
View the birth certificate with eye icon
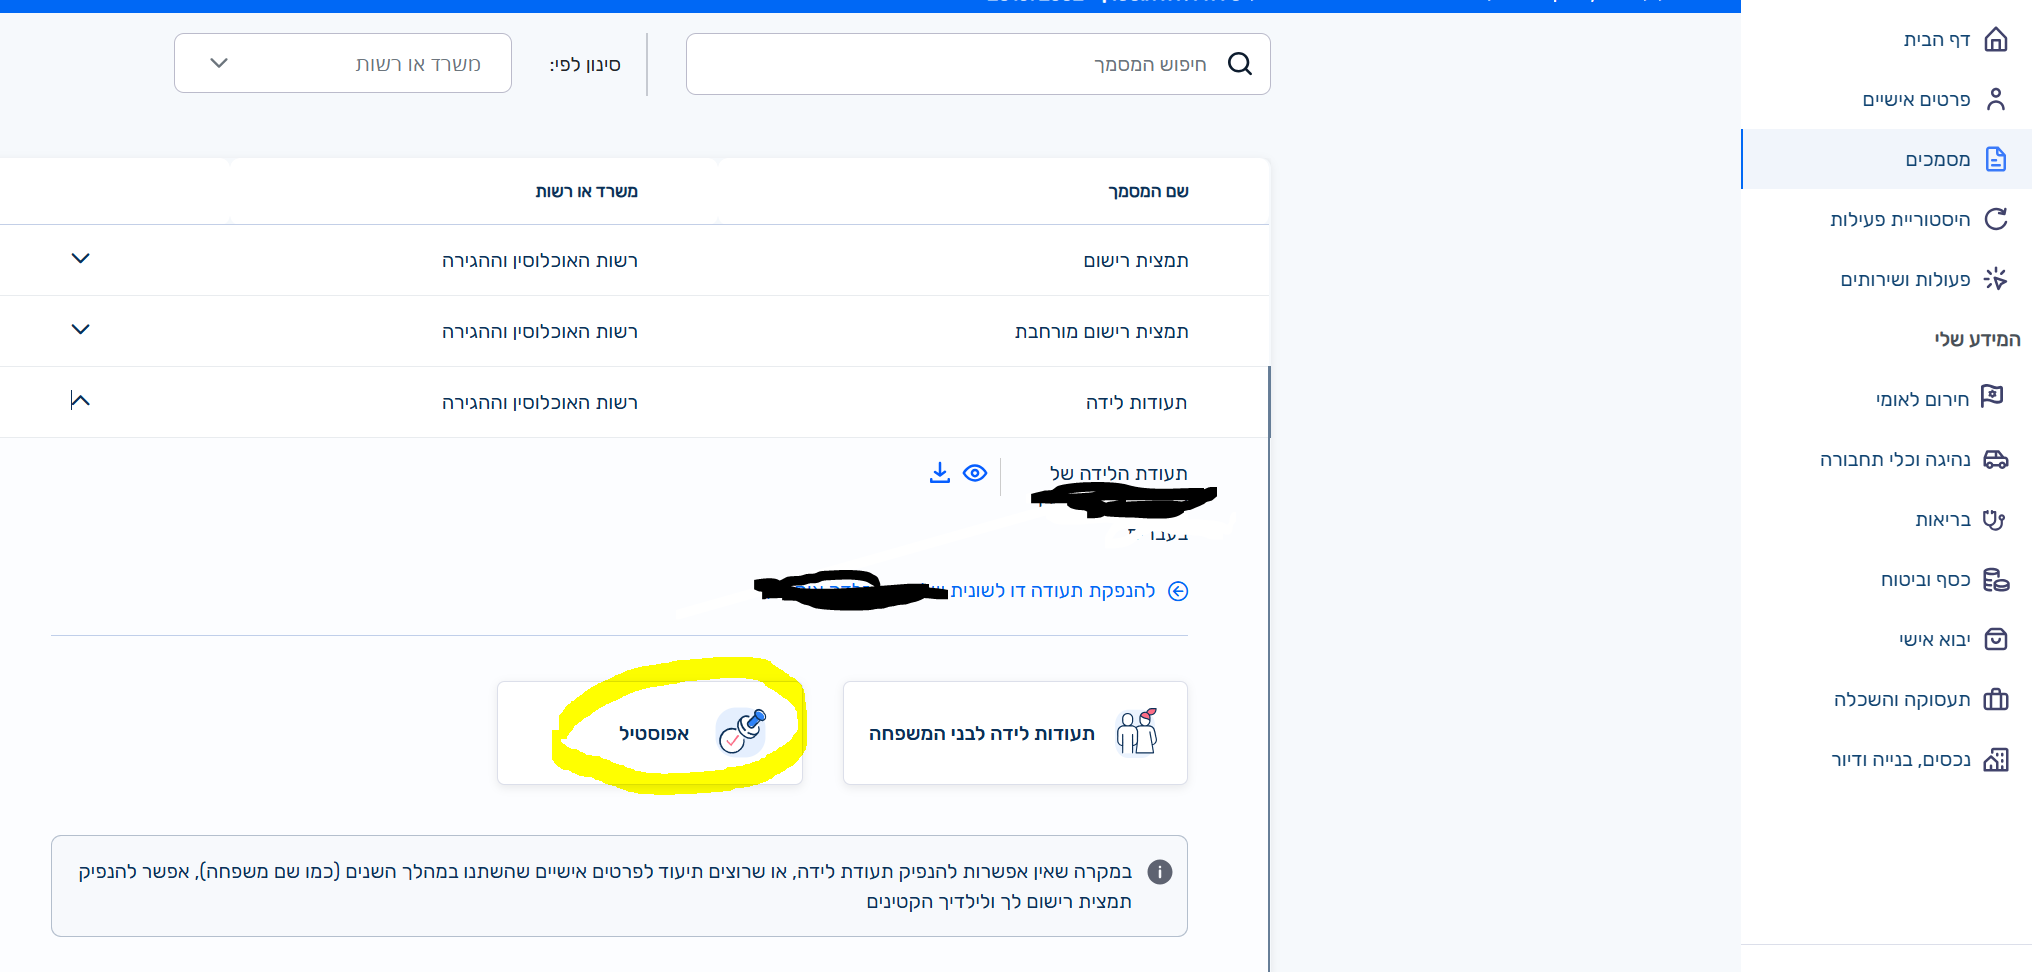[x=975, y=473]
